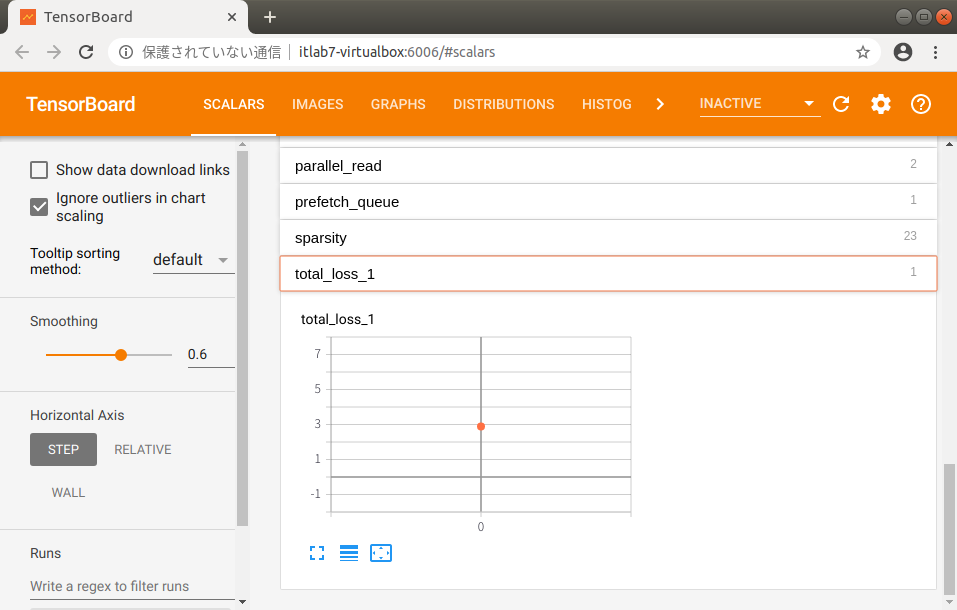Screen dimensions: 957x610
Task: Click the smoothing value field 0.6
Action: [211, 355]
